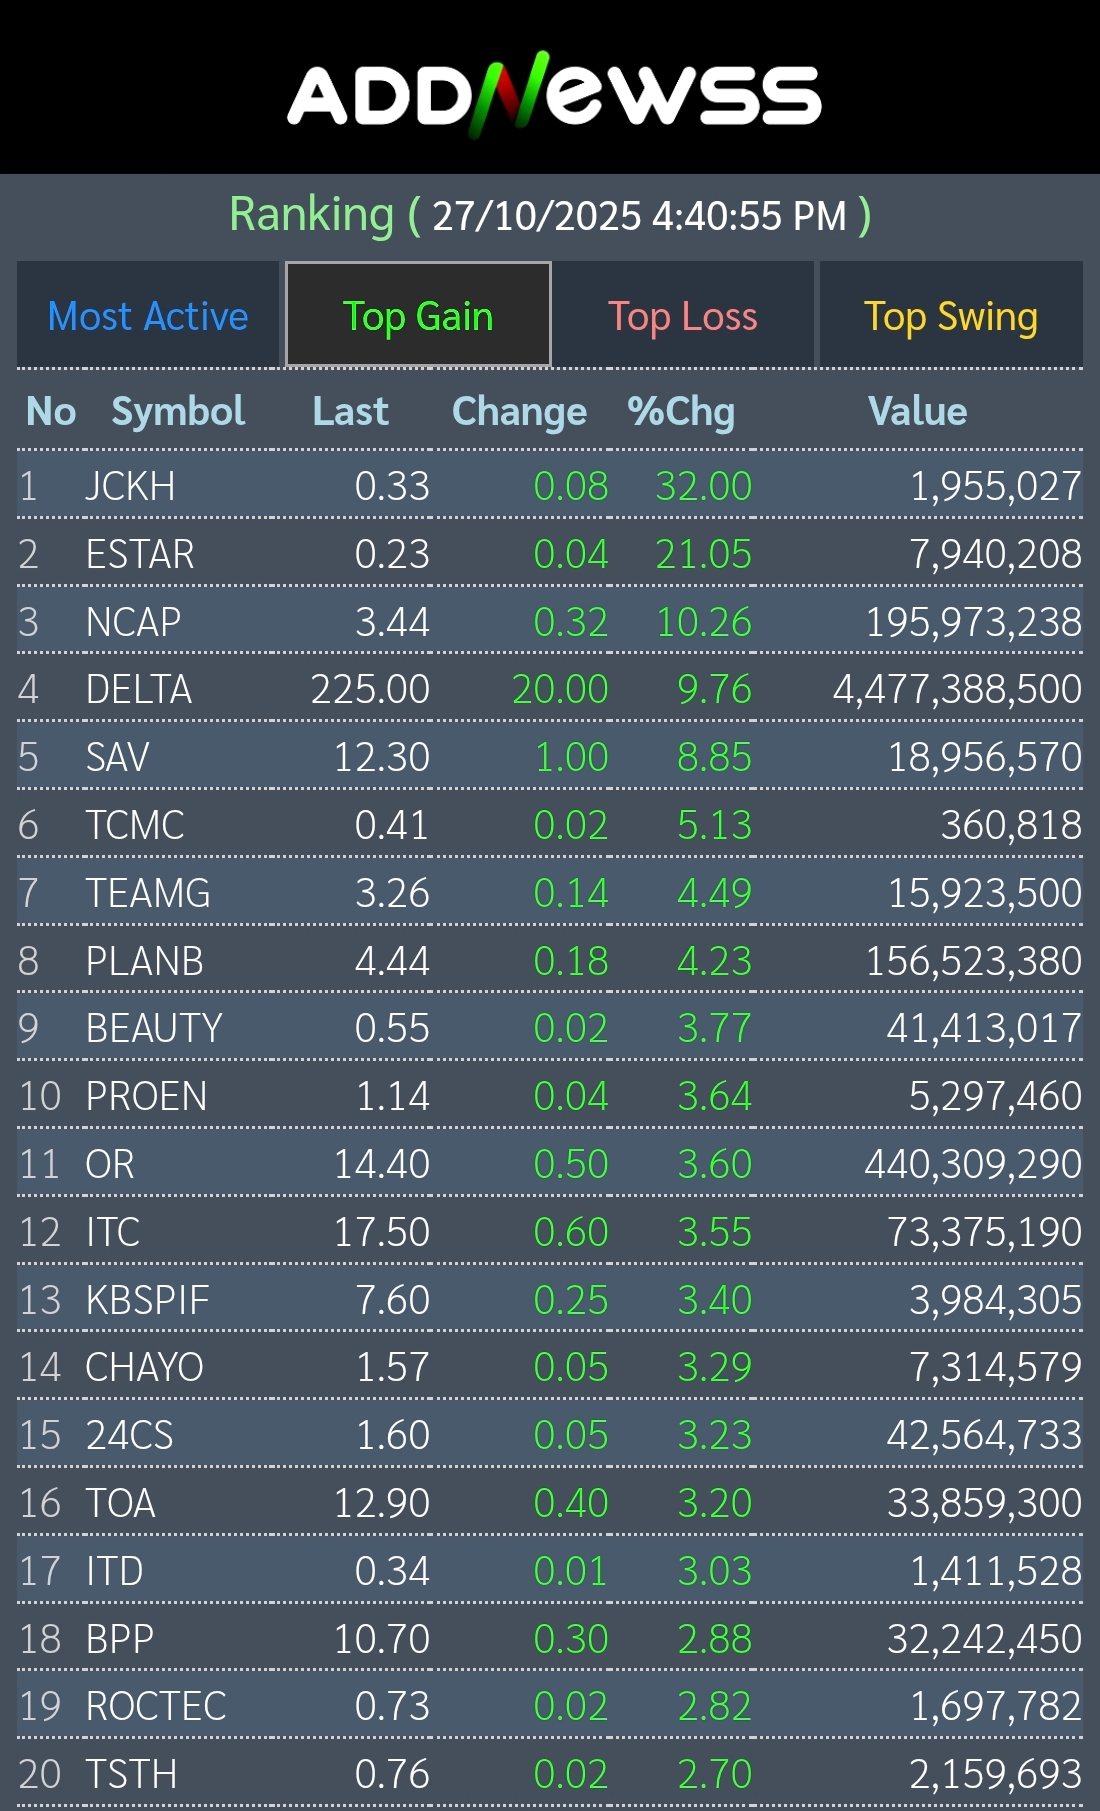The height and width of the screenshot is (1811, 1100).
Task: Click the Last column header
Action: 350,411
